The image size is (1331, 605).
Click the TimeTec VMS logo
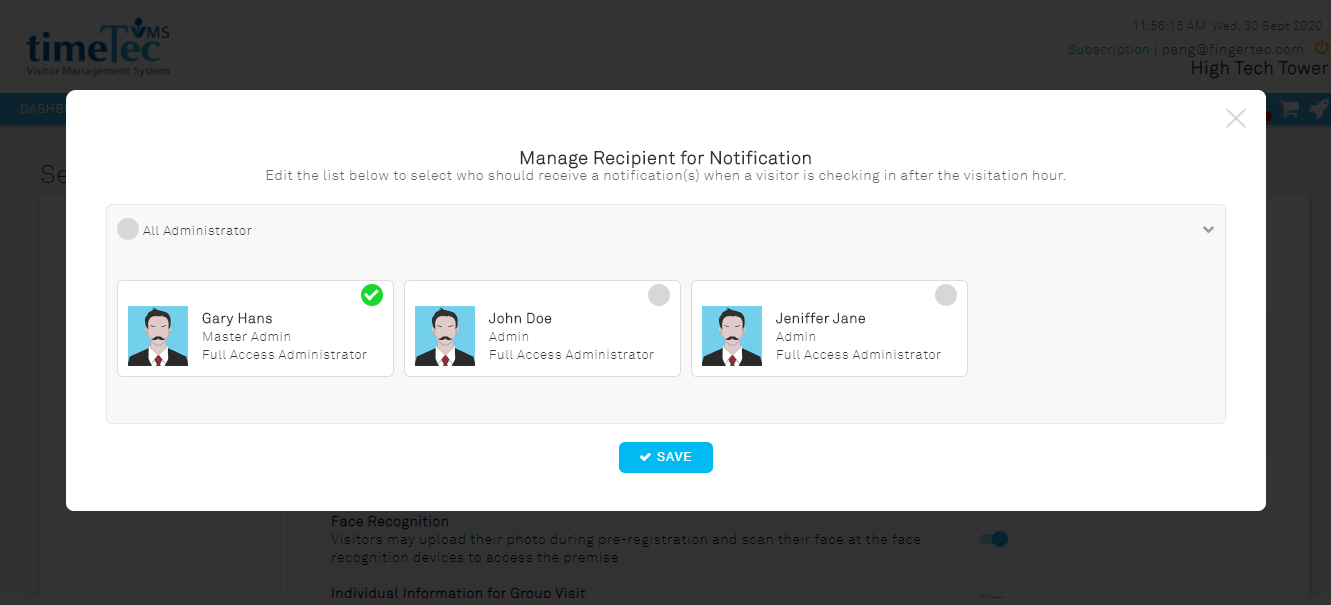(98, 49)
